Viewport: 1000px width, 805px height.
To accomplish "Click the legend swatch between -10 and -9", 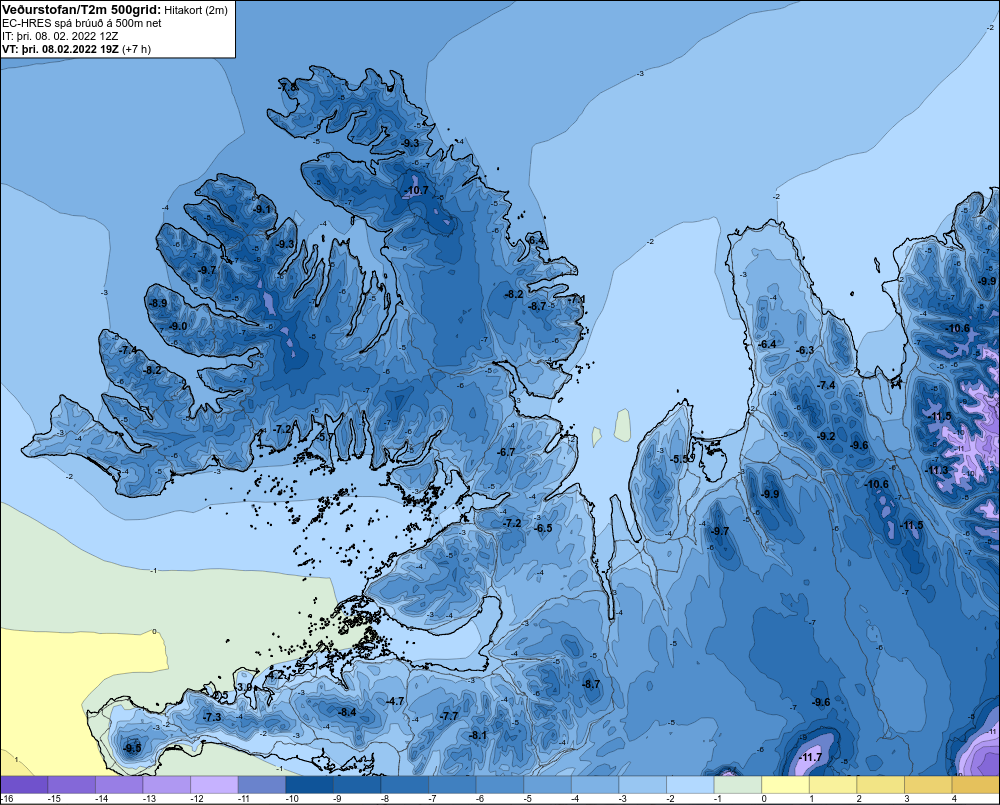I will click(x=309, y=785).
